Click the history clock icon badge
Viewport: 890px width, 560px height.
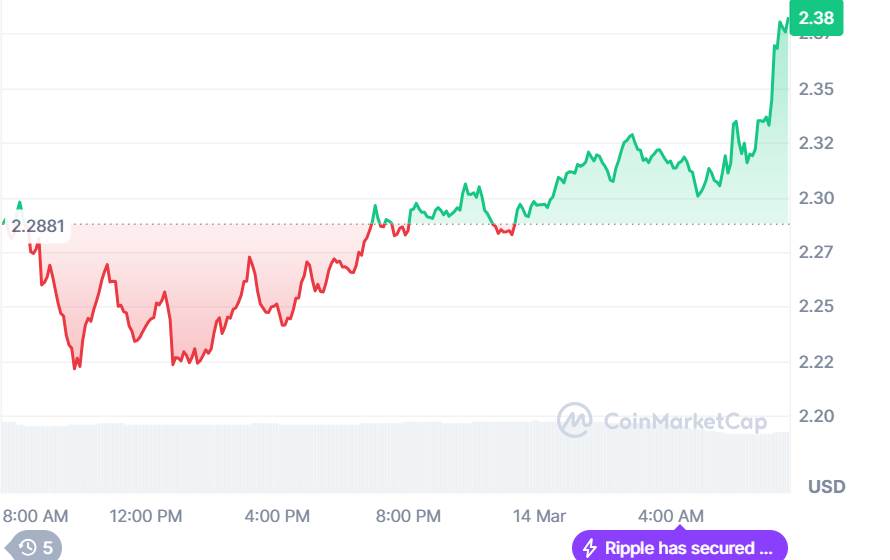pyautogui.click(x=29, y=547)
